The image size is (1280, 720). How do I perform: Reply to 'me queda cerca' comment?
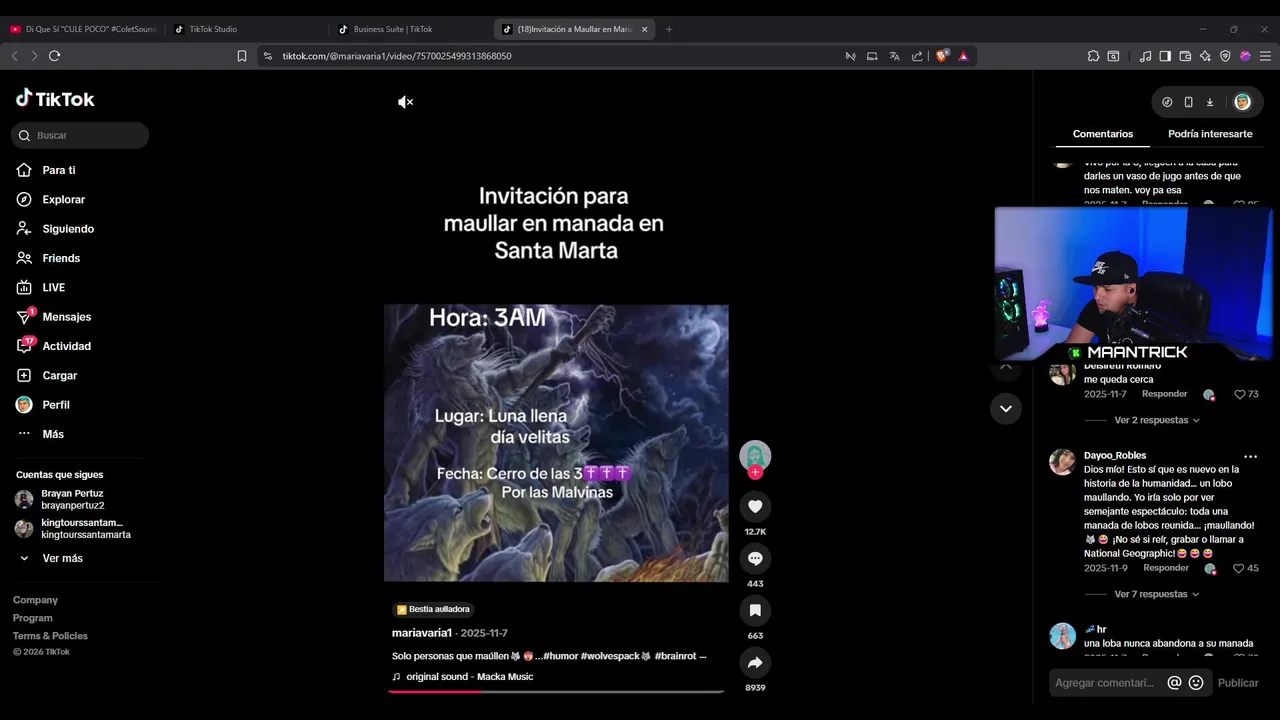[1165, 394]
